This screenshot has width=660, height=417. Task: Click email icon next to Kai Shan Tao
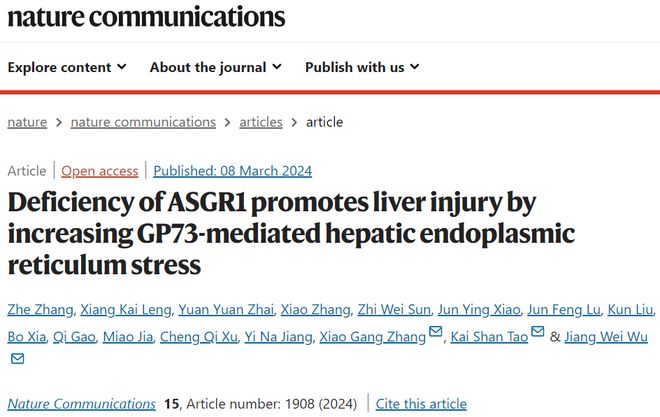538,332
